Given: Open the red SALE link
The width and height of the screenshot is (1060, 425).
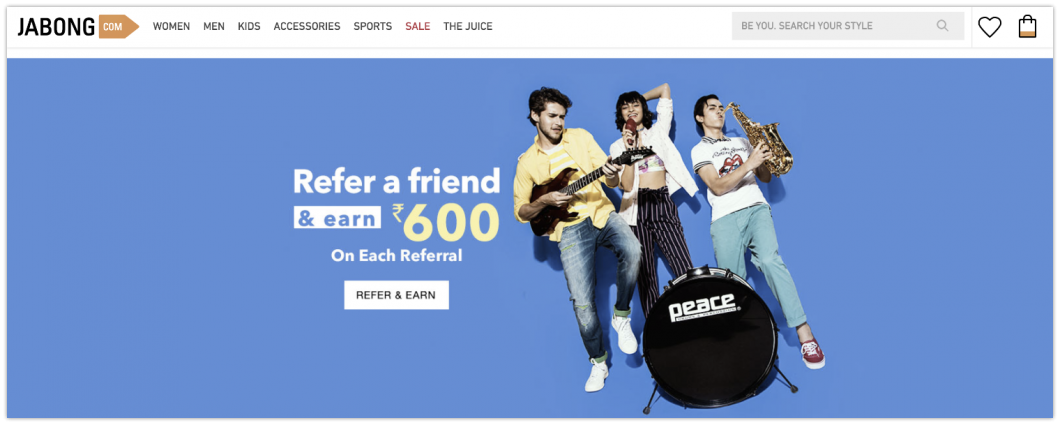Looking at the screenshot, I should 418,26.
